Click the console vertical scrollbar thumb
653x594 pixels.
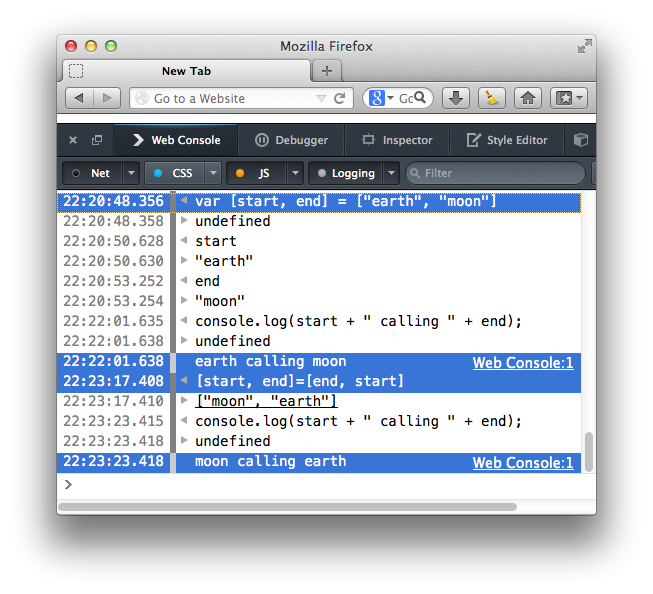[588, 452]
